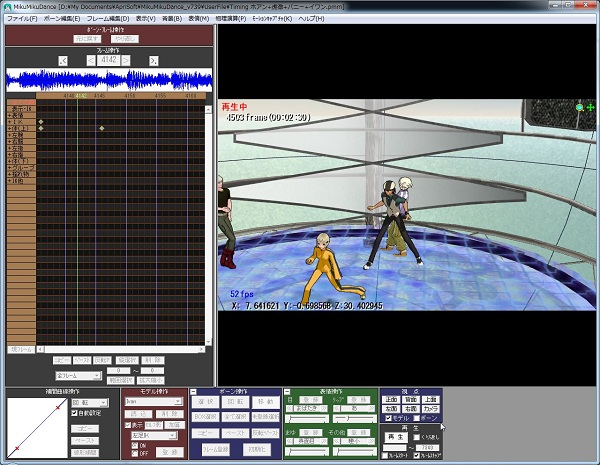Toggle the モデル checkbox in view panel
Screen dimensions: 600x465
[388, 418]
